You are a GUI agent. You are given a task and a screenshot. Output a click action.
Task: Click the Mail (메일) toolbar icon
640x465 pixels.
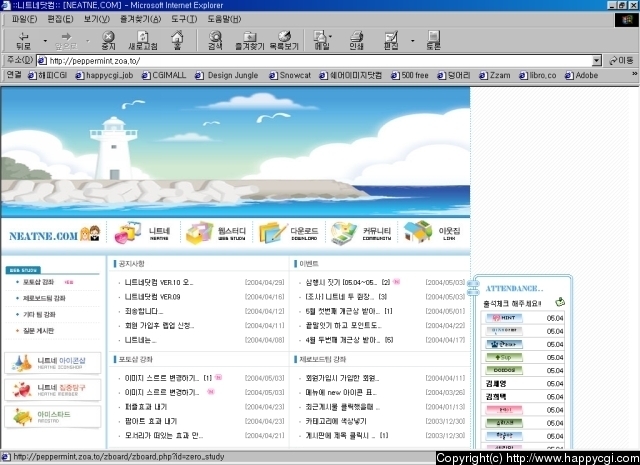coord(321,41)
